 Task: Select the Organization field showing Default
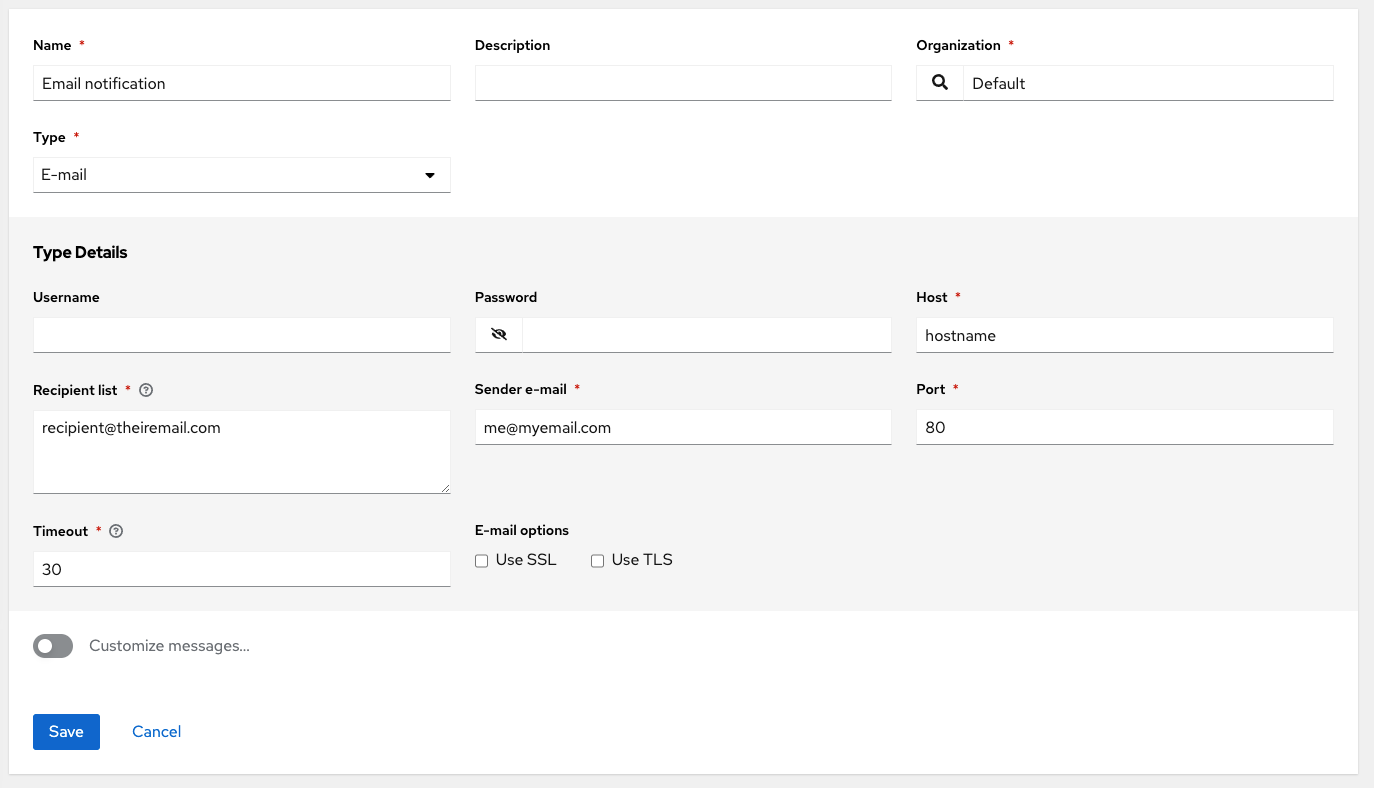(x=1148, y=83)
